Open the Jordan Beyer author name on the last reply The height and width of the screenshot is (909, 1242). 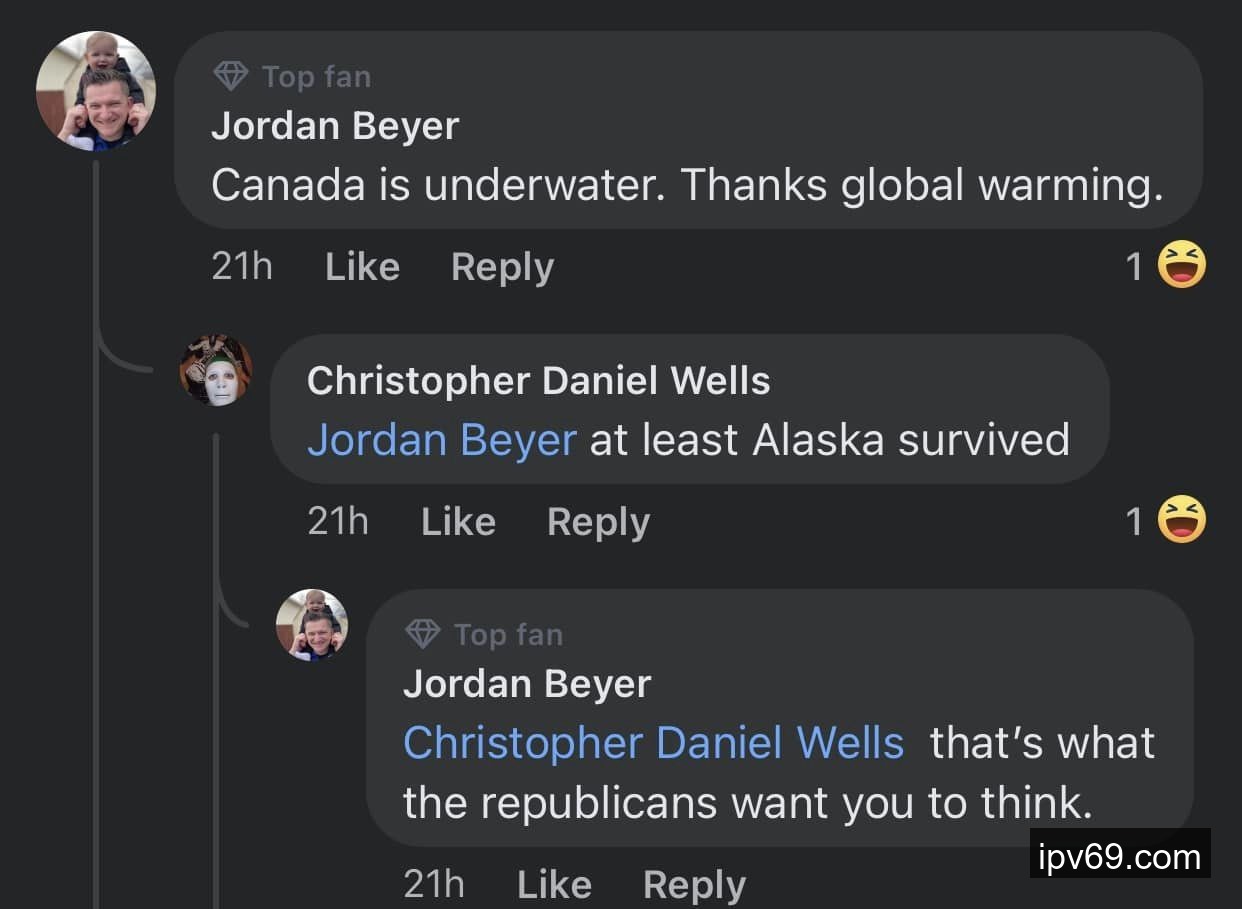[527, 684]
